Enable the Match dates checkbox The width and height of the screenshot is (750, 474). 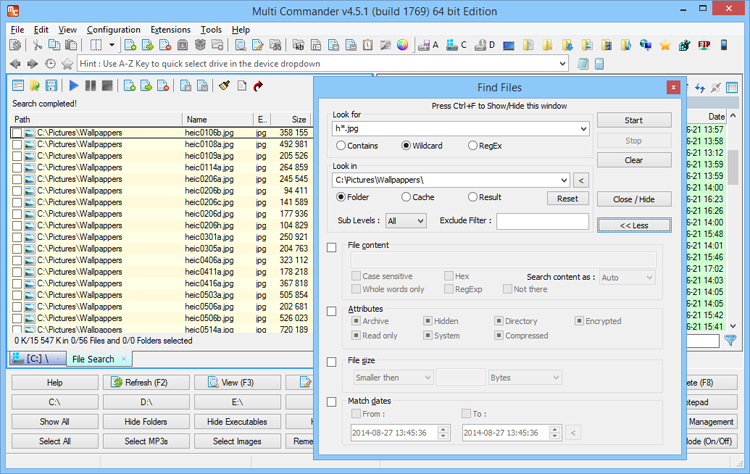click(x=331, y=402)
